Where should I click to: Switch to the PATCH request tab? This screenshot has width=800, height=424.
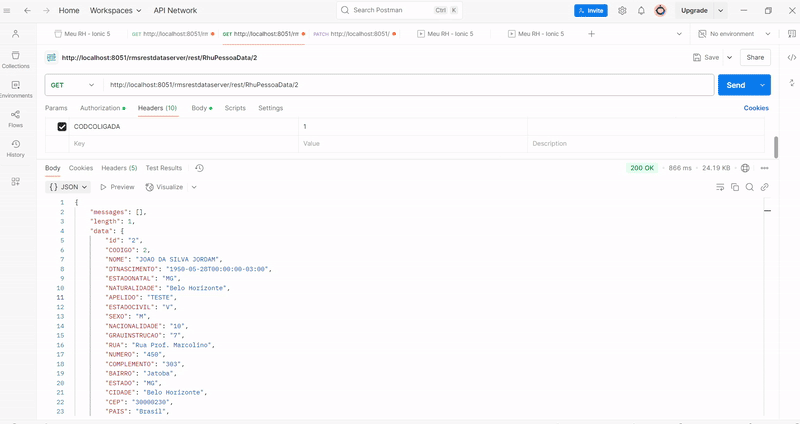[x=355, y=34]
